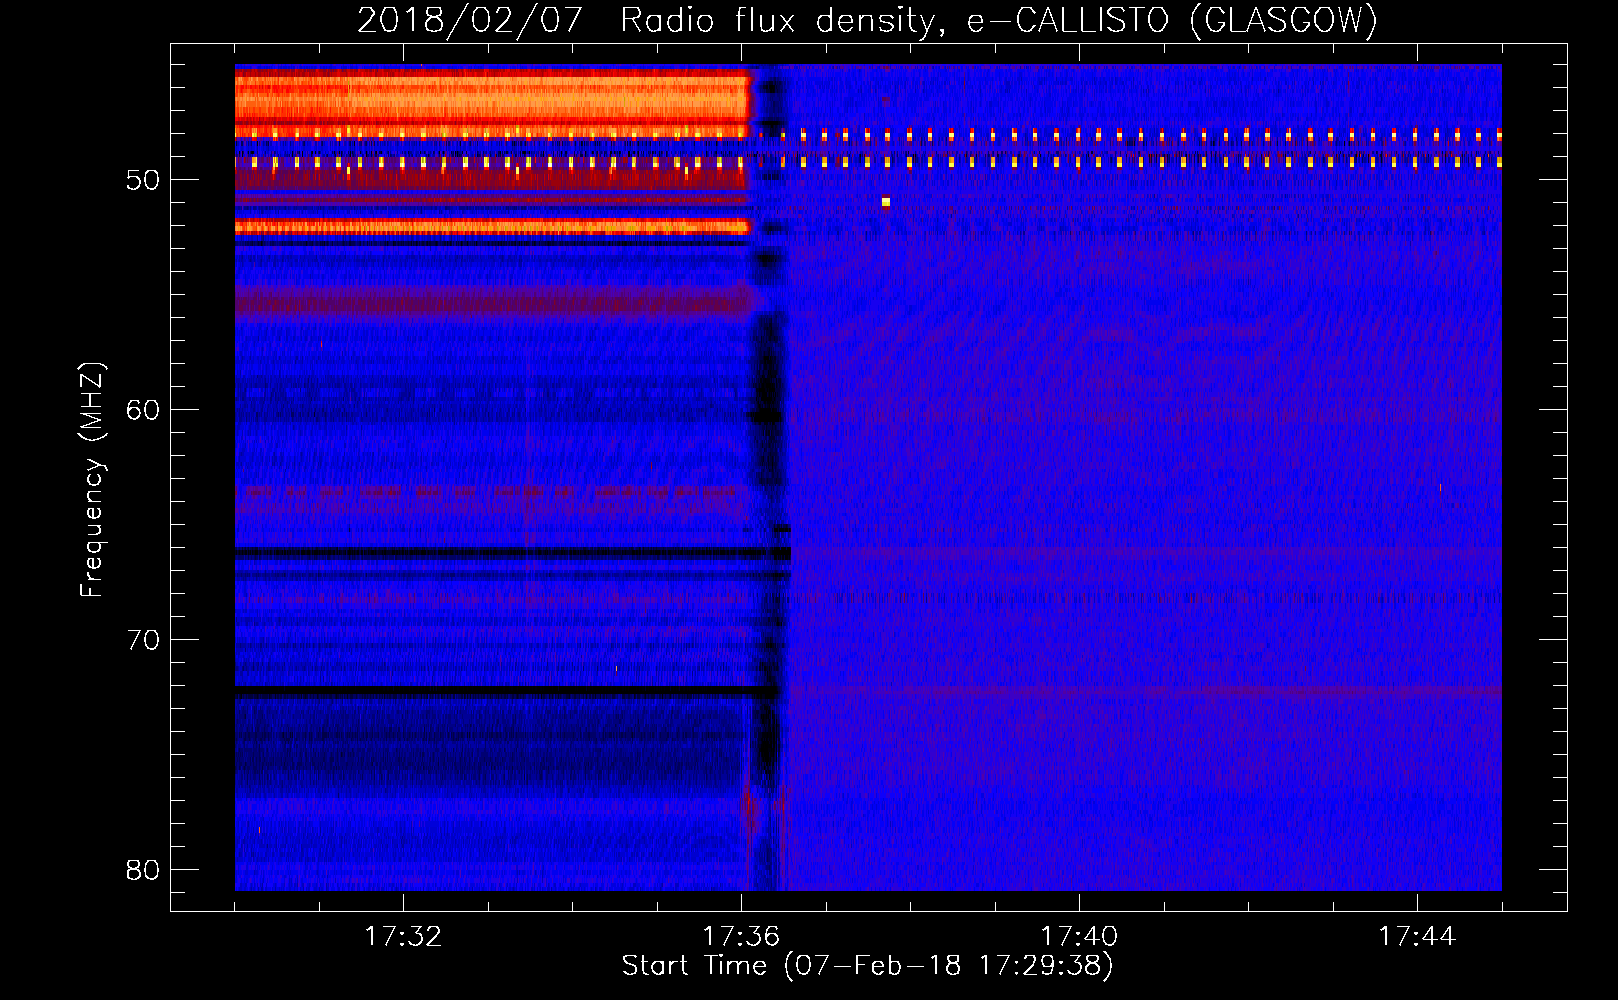The image size is (1618, 1000).
Task: Click the dark vertical gap just after 17:36
Action: pos(768,478)
